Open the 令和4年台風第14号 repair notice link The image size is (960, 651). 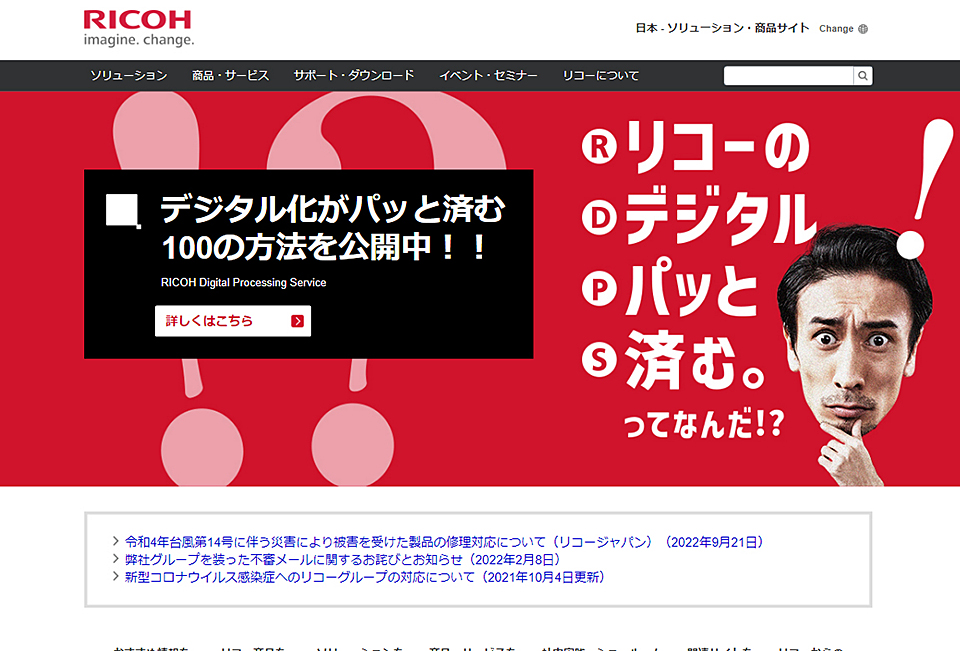click(444, 542)
